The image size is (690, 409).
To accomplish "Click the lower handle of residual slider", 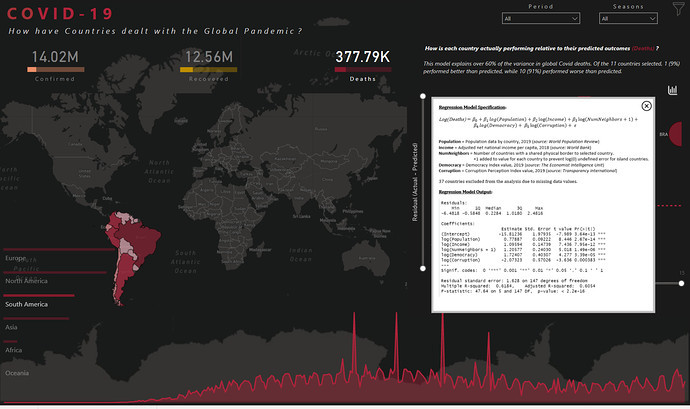I will 423,268.
